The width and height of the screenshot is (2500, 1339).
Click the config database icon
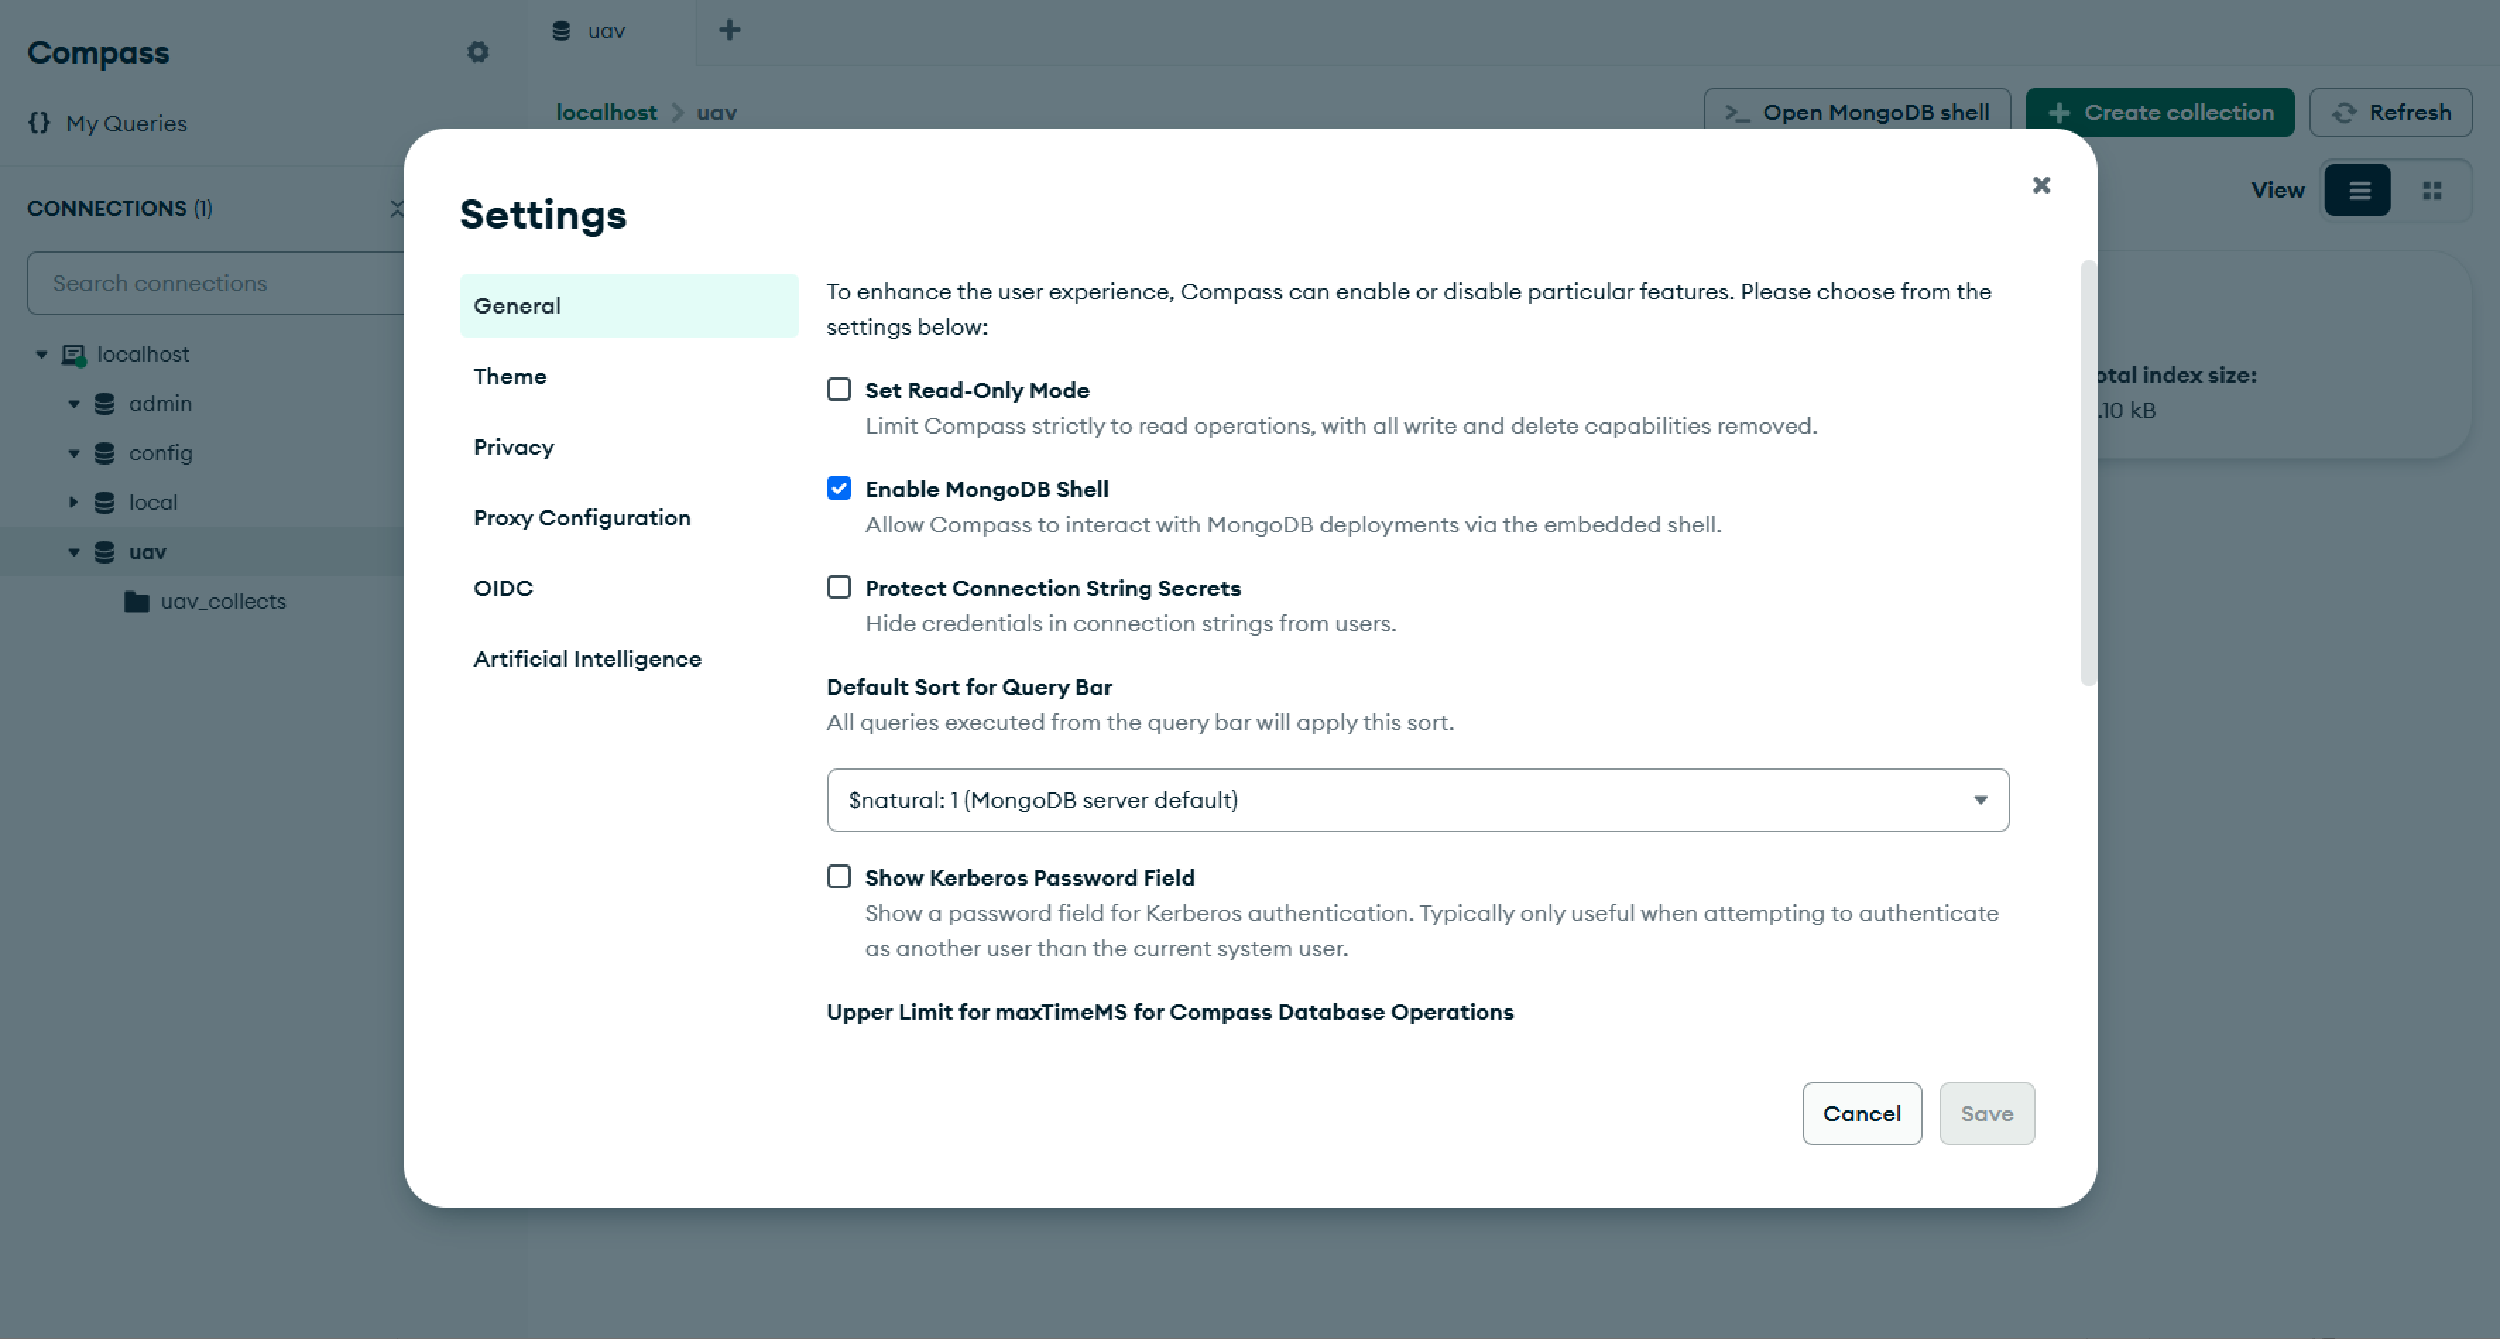click(x=104, y=453)
